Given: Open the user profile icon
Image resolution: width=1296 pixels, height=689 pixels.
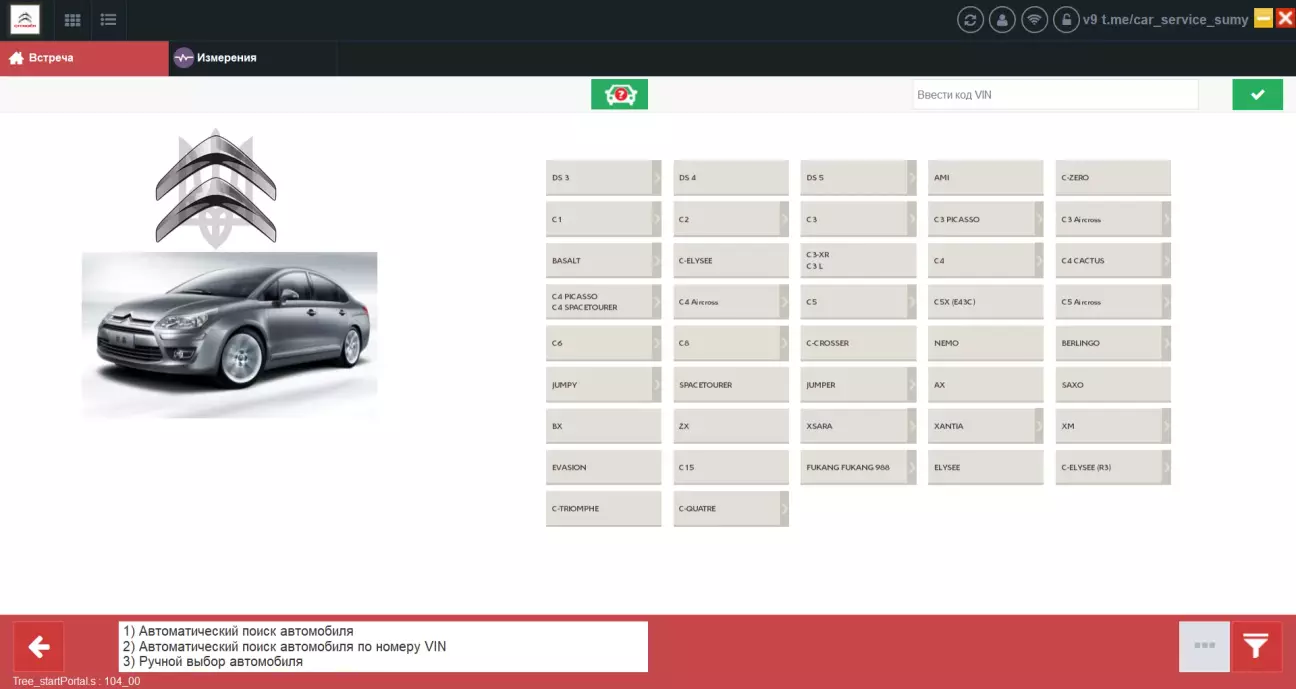Looking at the screenshot, I should [1002, 20].
